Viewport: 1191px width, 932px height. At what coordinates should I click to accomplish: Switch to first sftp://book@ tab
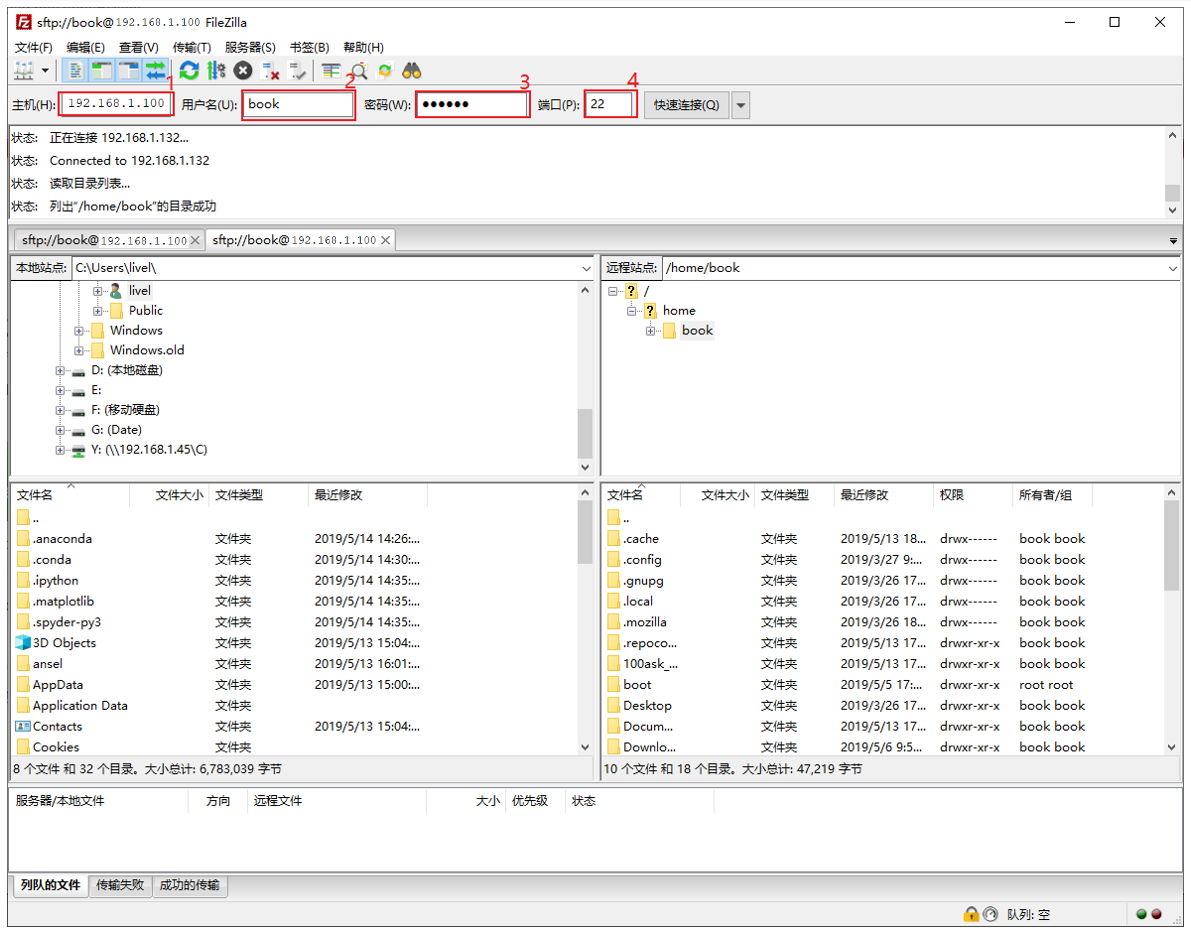click(104, 240)
